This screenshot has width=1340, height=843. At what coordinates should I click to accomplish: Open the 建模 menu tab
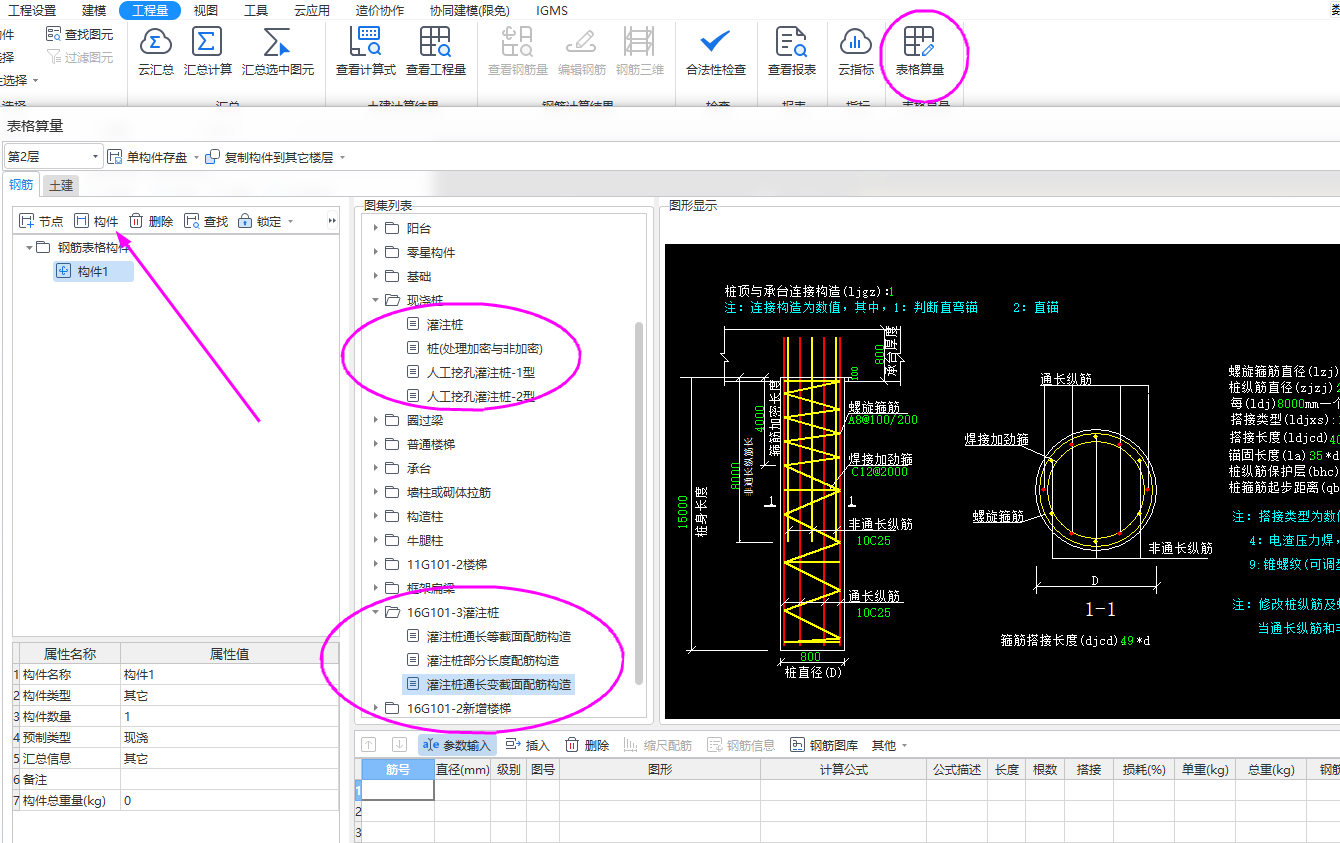point(94,10)
